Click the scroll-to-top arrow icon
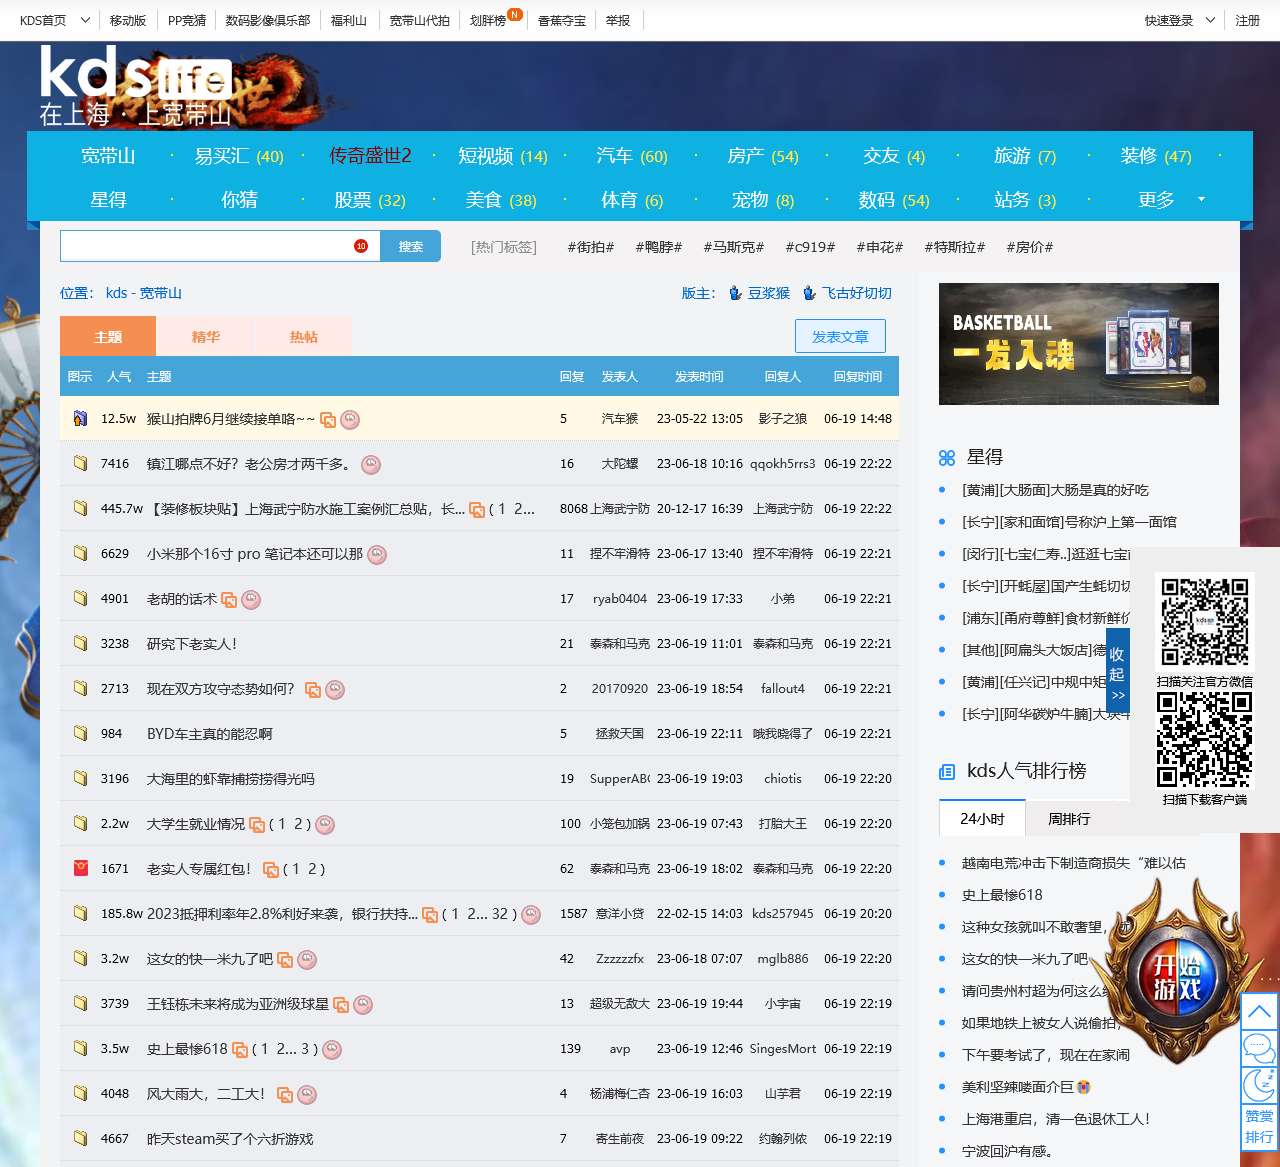This screenshot has height=1167, width=1280. (1259, 1011)
